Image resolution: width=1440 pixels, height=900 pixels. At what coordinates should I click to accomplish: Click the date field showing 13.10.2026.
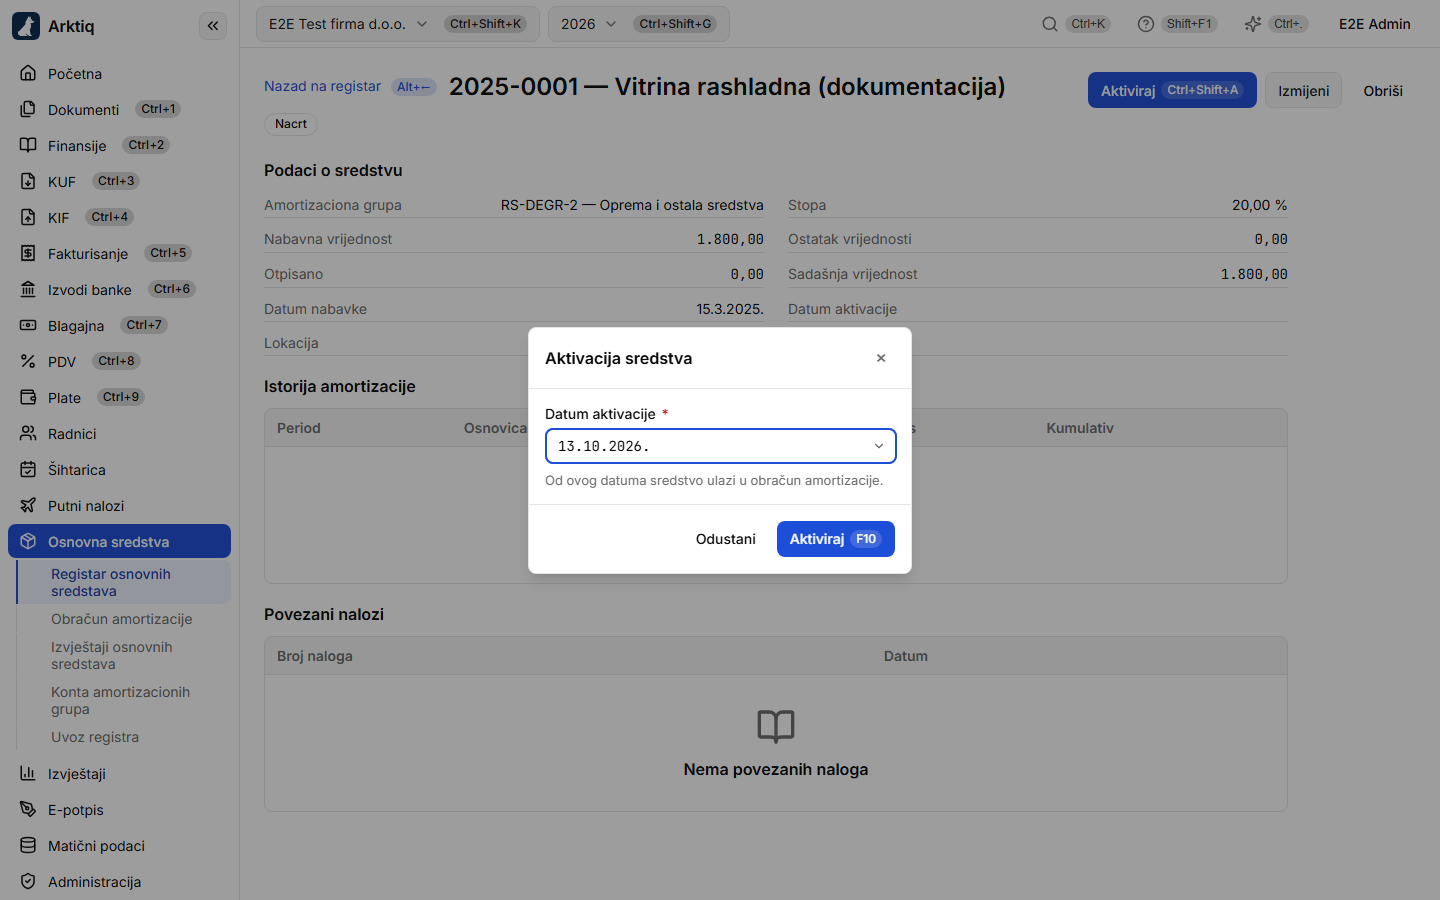tap(720, 446)
